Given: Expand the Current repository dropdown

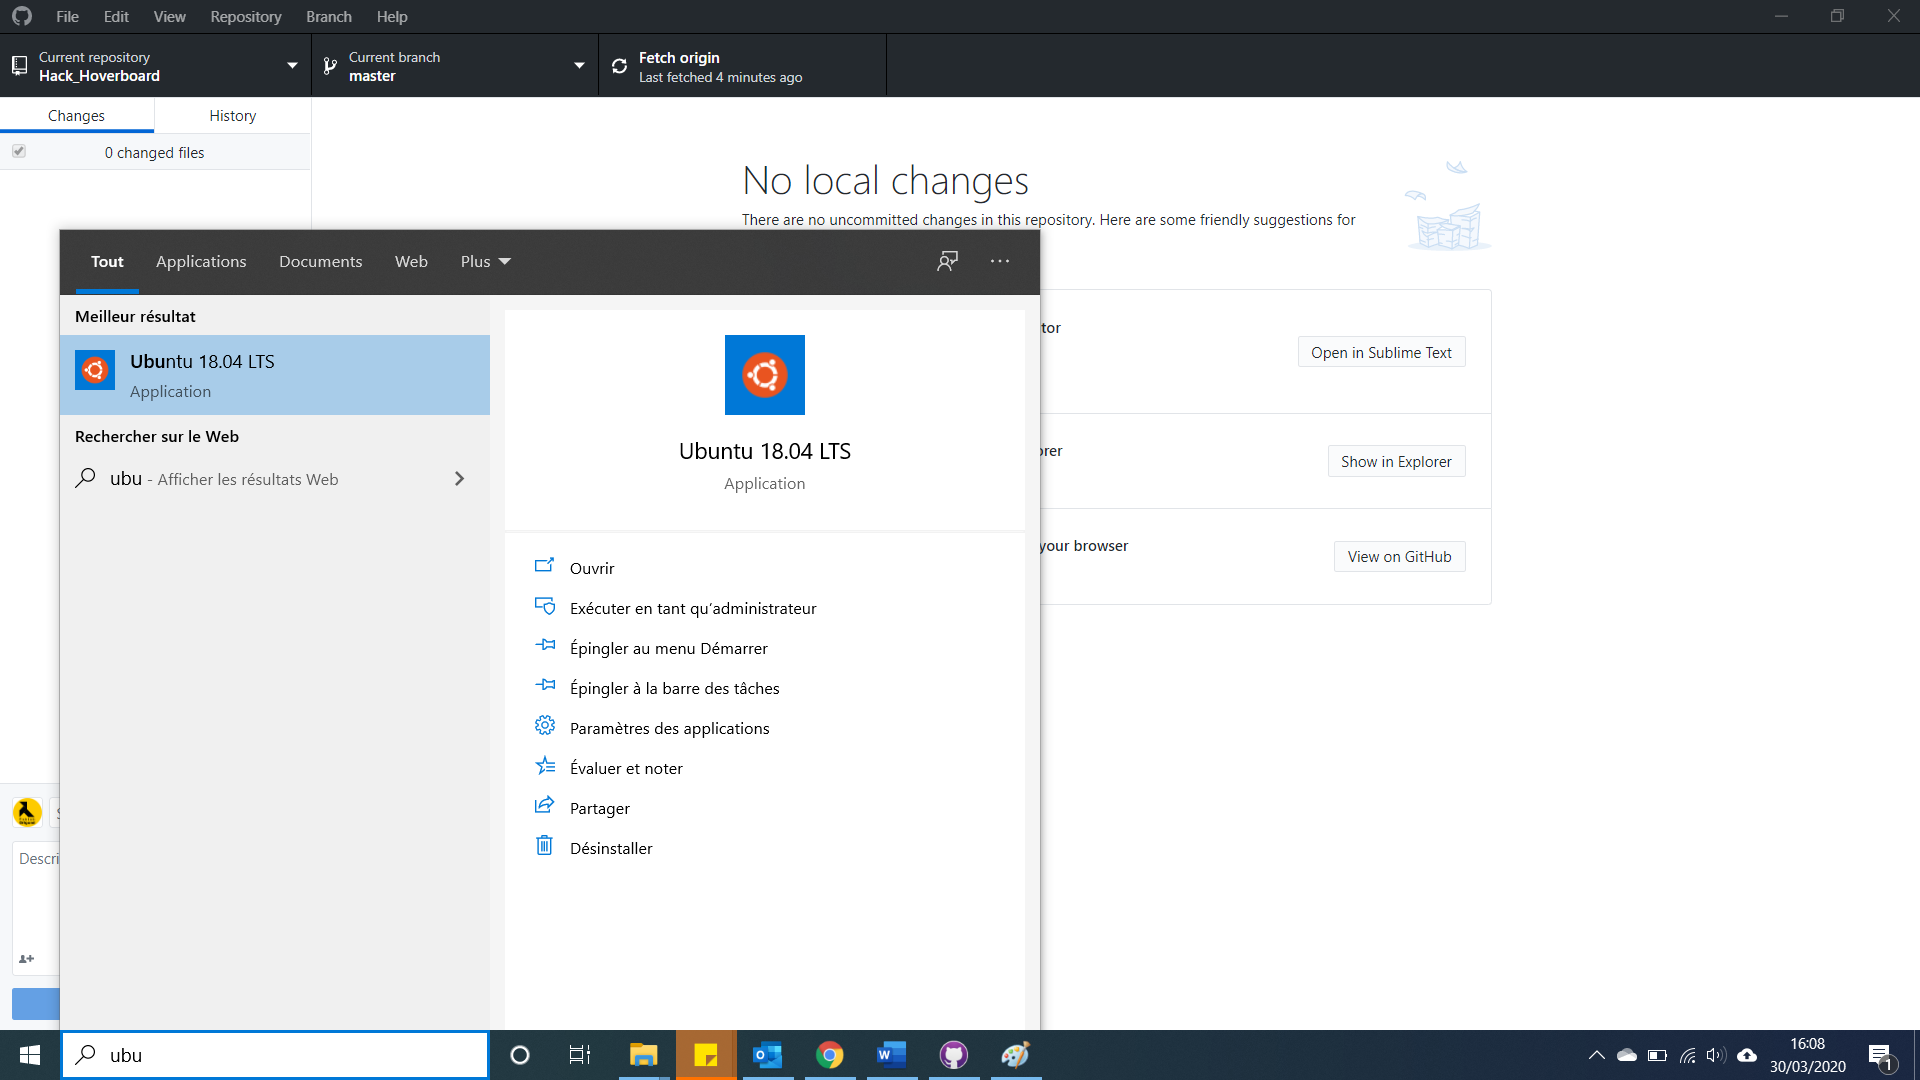Looking at the screenshot, I should point(292,66).
